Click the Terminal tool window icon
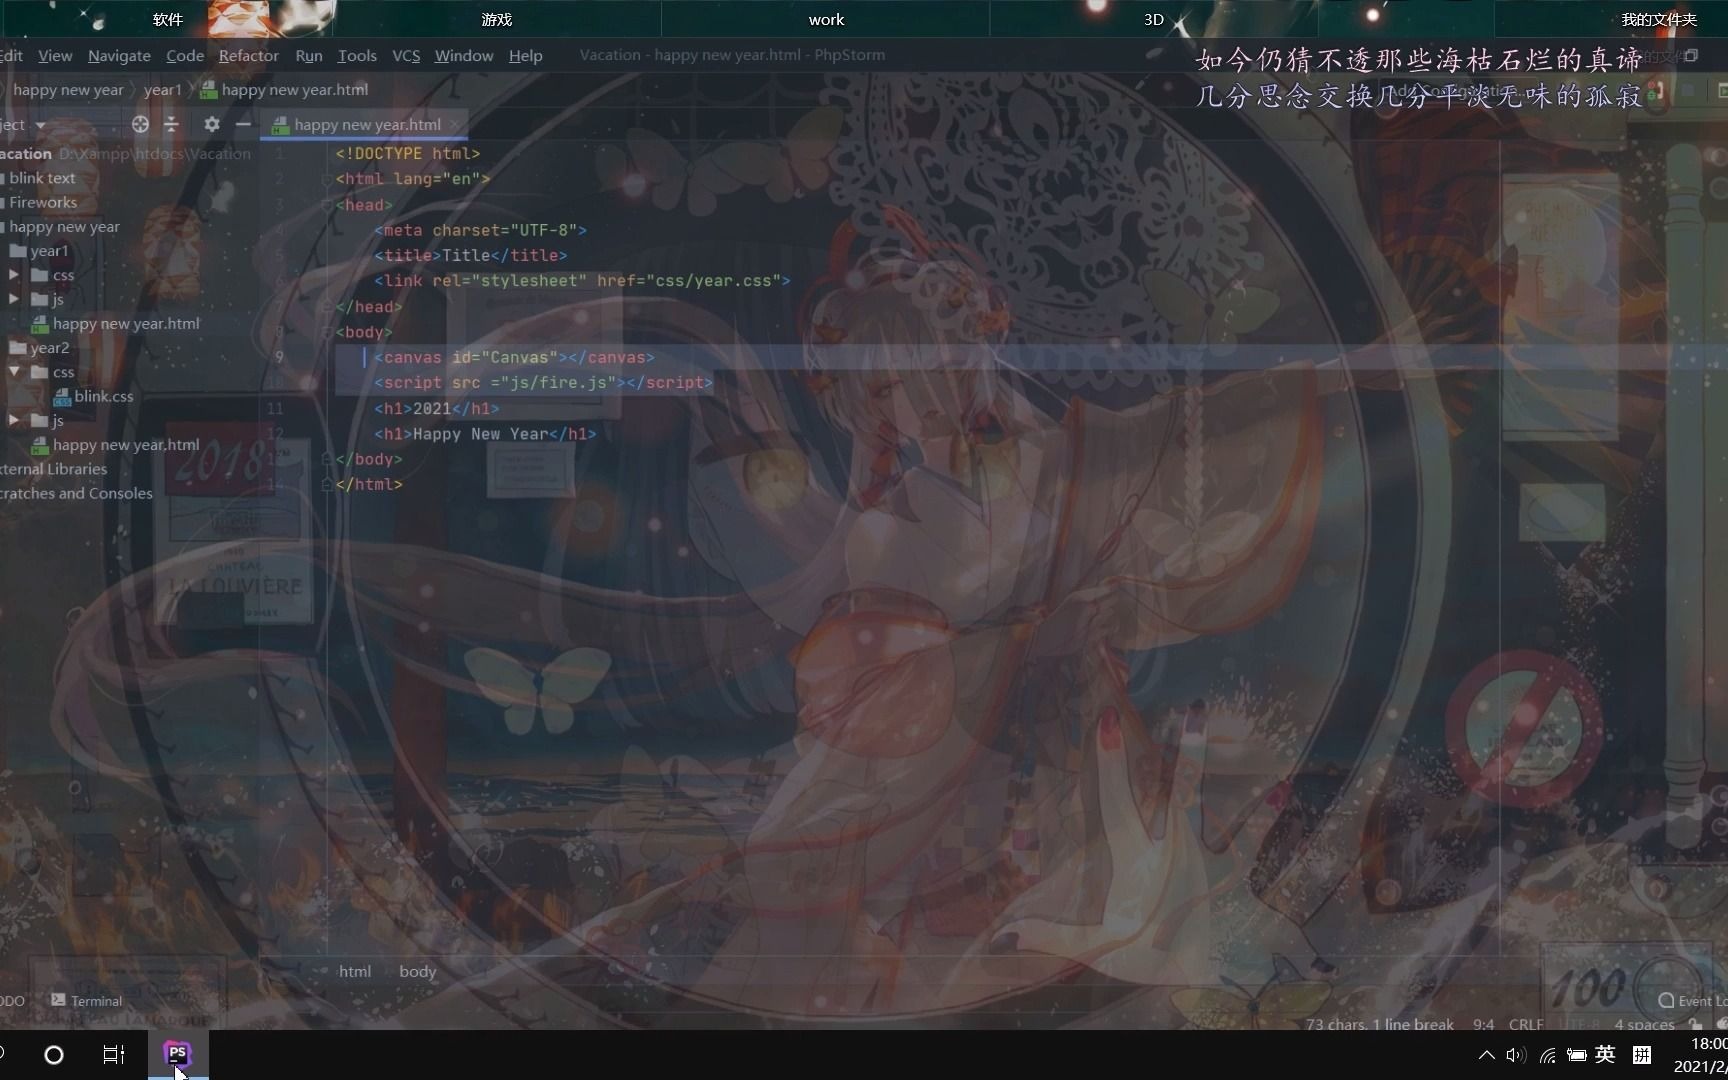Screen dimensions: 1728x1080 (58, 1000)
